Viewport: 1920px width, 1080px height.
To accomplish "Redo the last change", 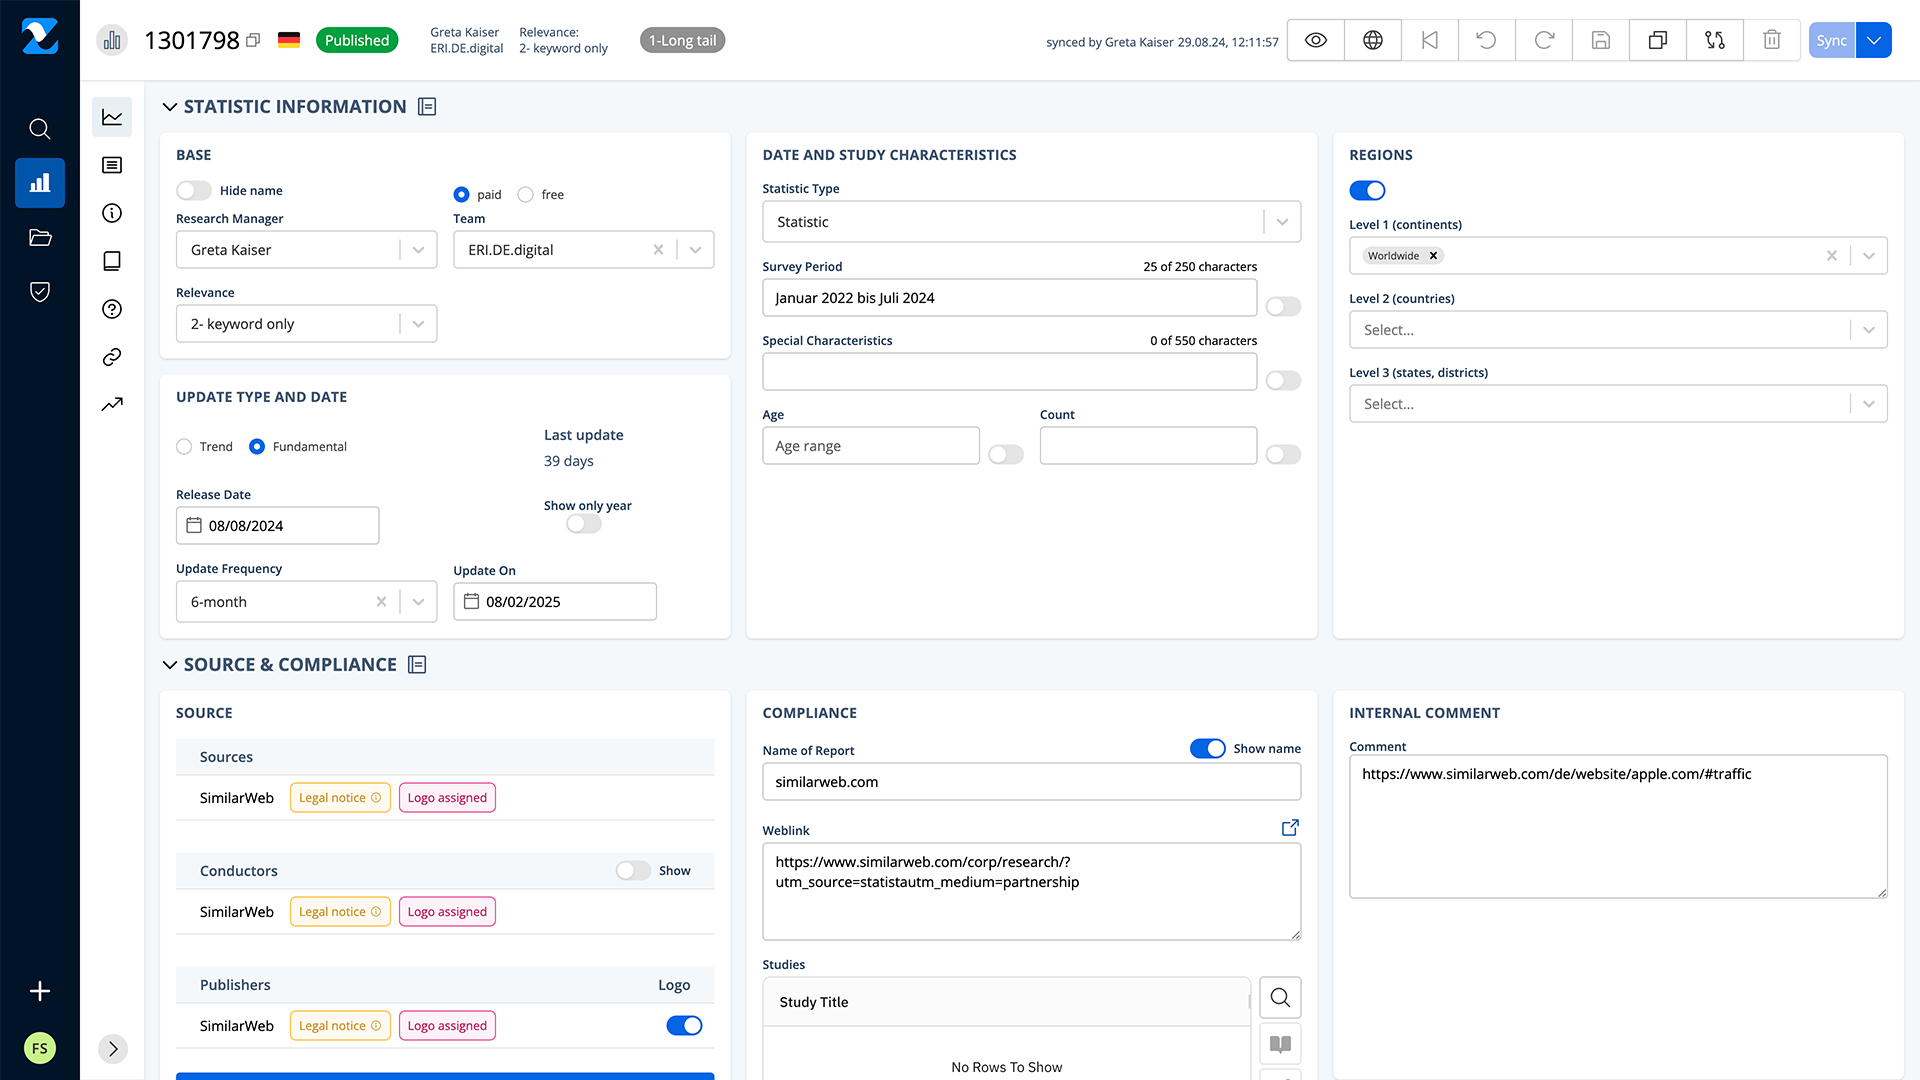I will tap(1543, 40).
